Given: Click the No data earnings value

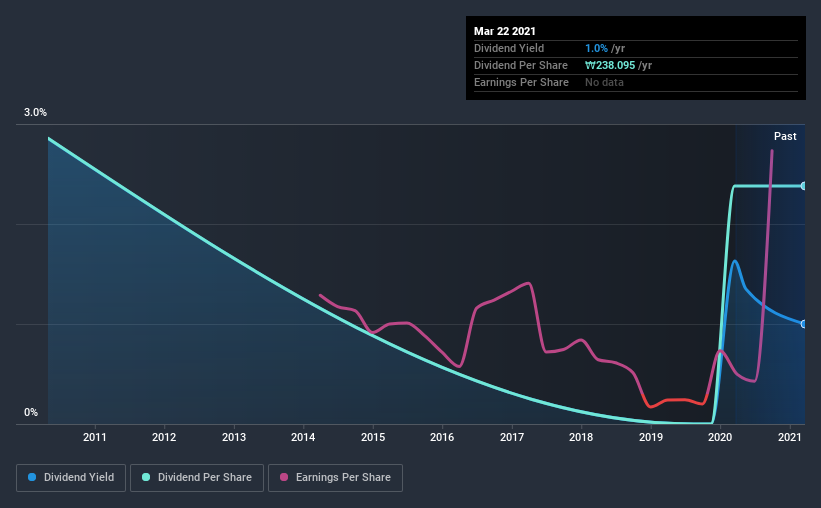Looking at the screenshot, I should pyautogui.click(x=604, y=82).
